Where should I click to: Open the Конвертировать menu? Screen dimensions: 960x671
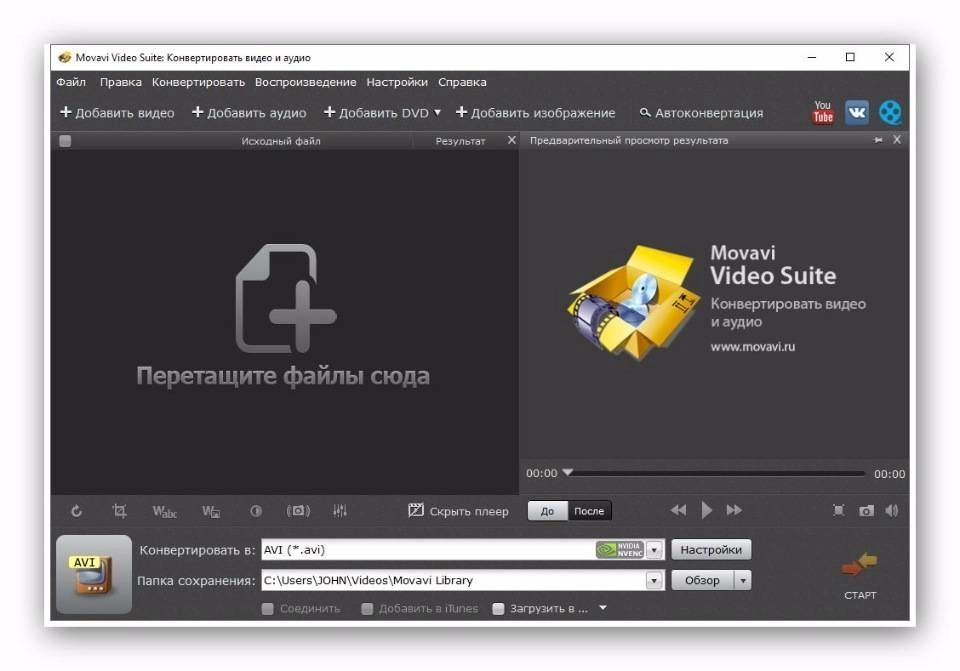point(198,82)
